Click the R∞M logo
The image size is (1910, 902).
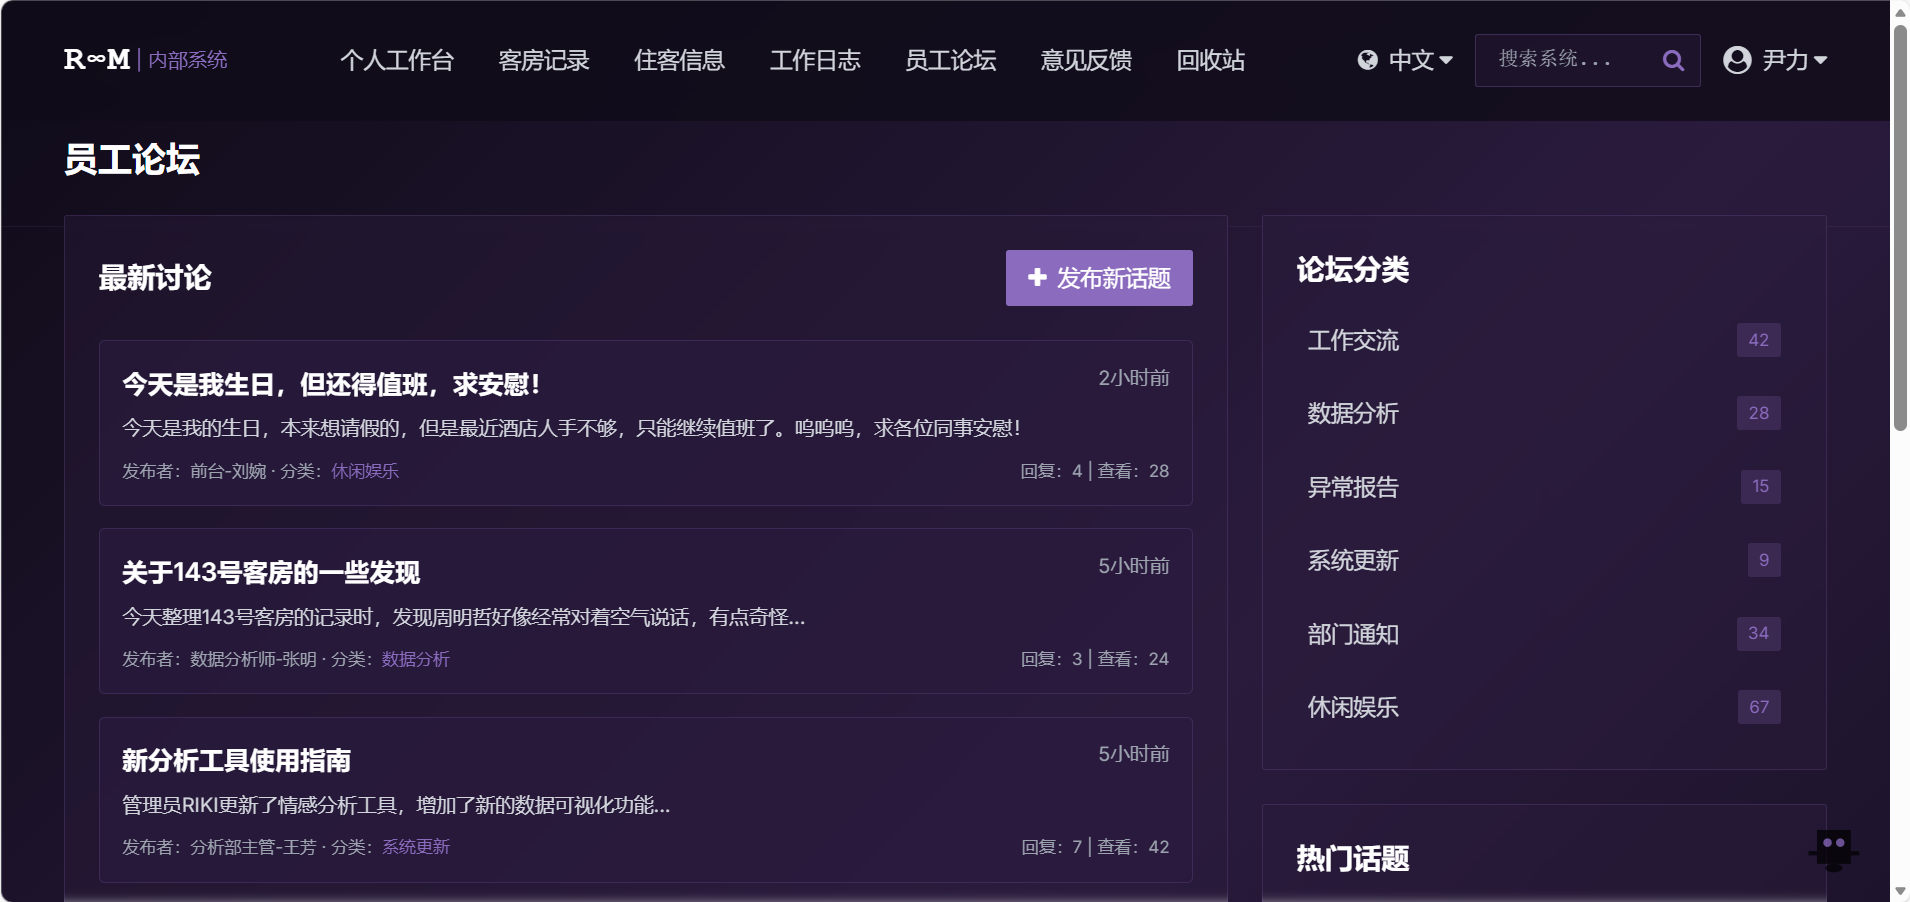click(96, 60)
